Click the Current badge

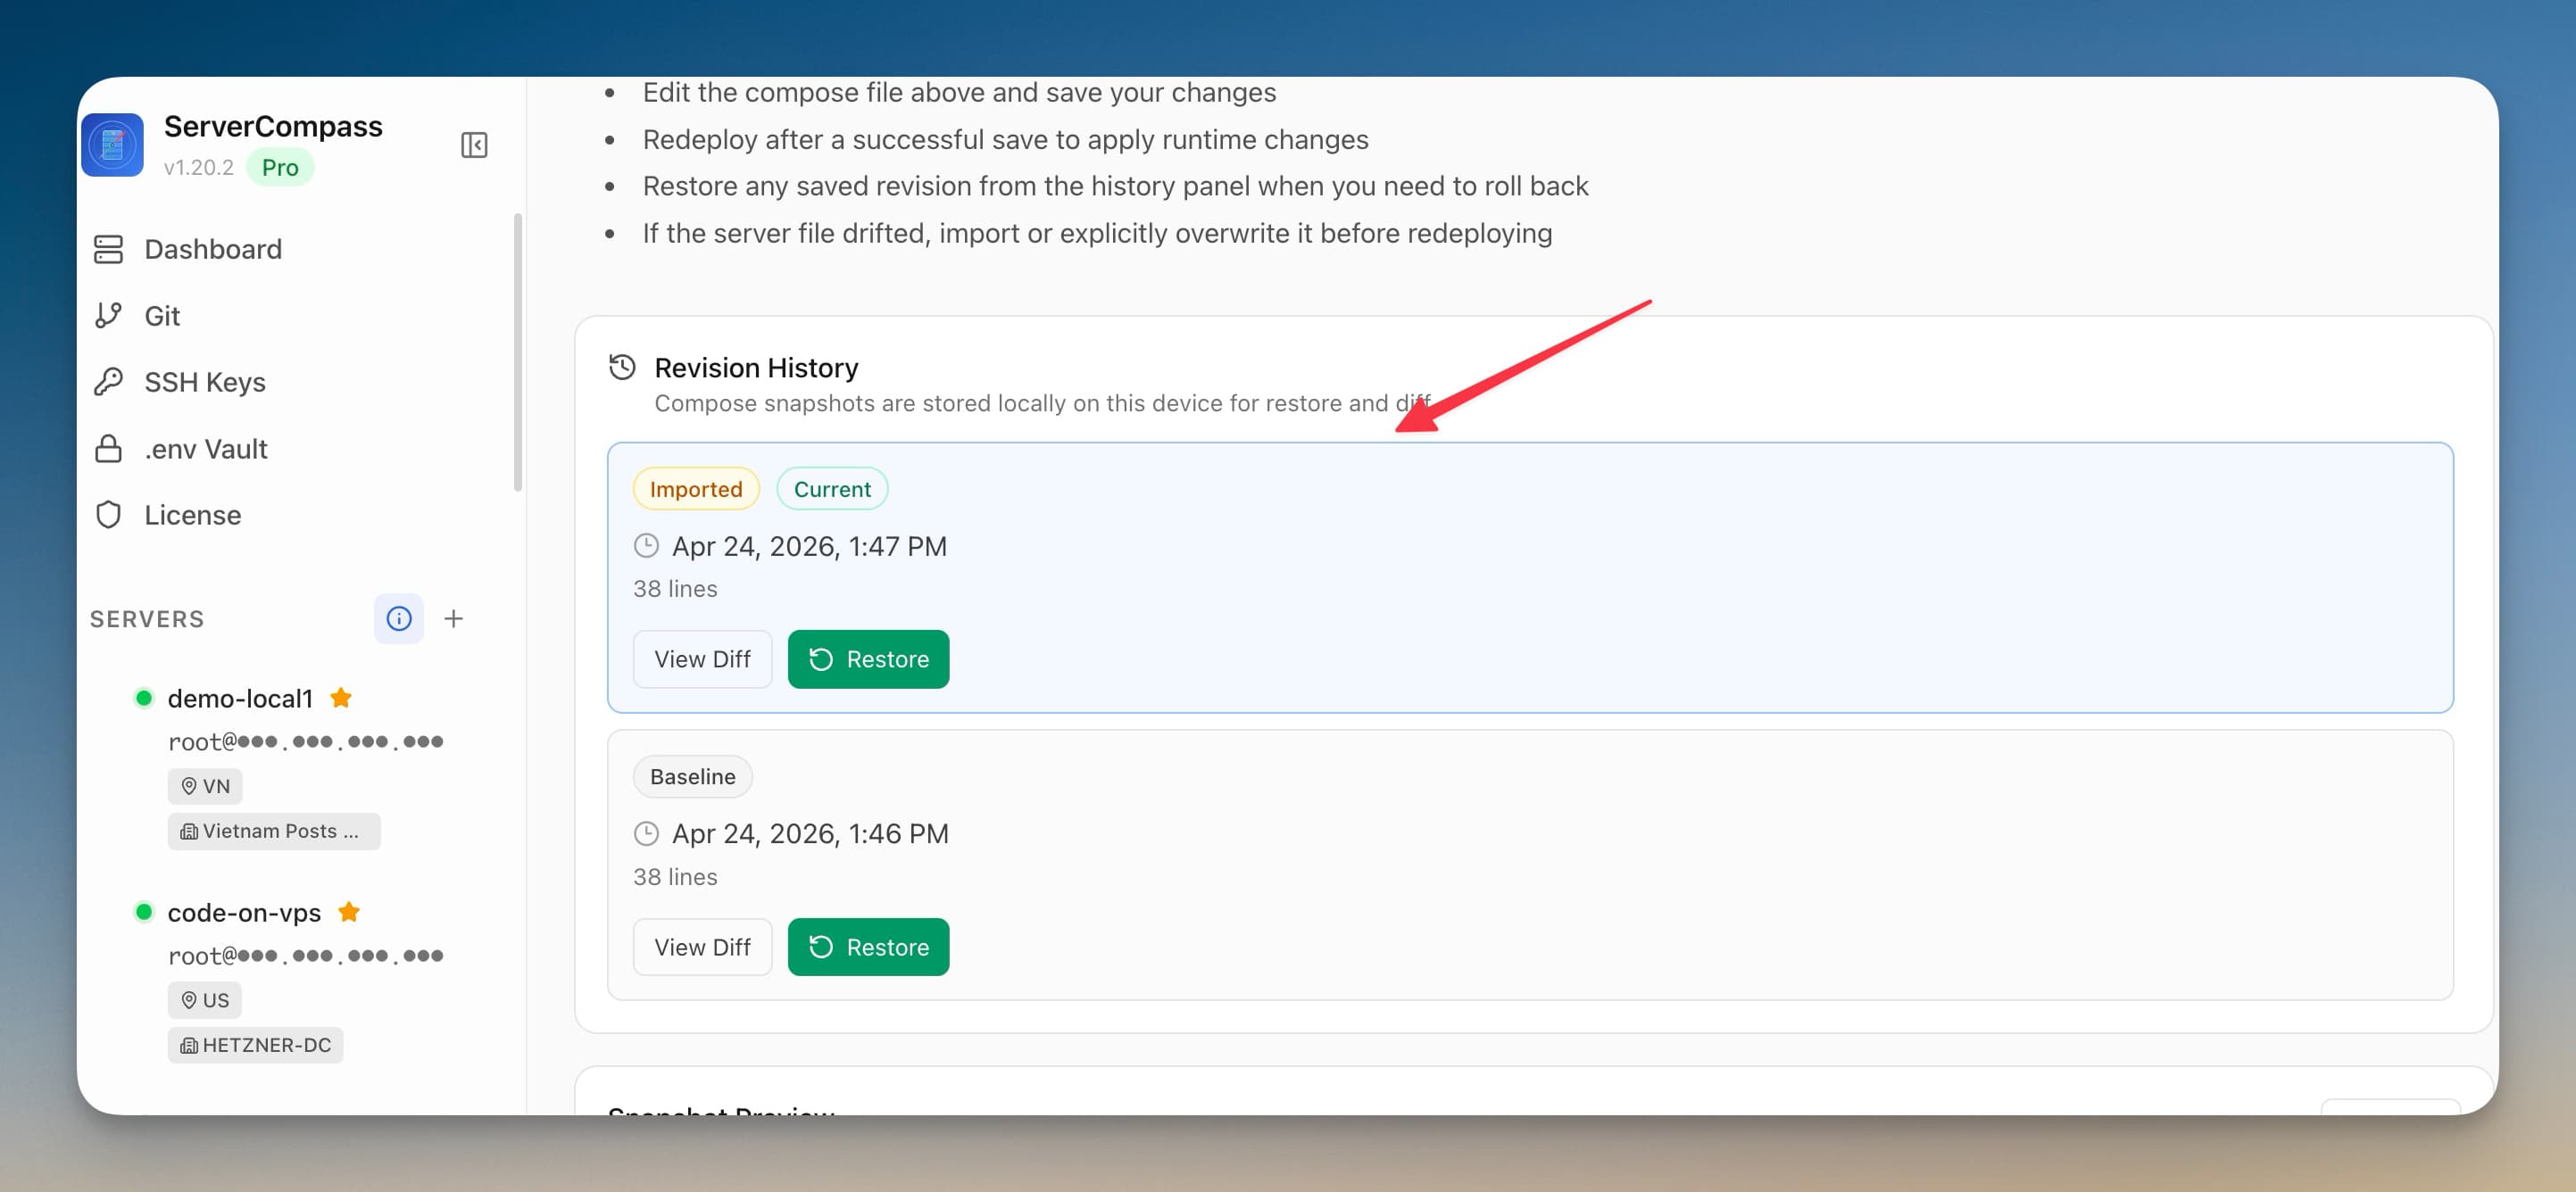(x=832, y=489)
